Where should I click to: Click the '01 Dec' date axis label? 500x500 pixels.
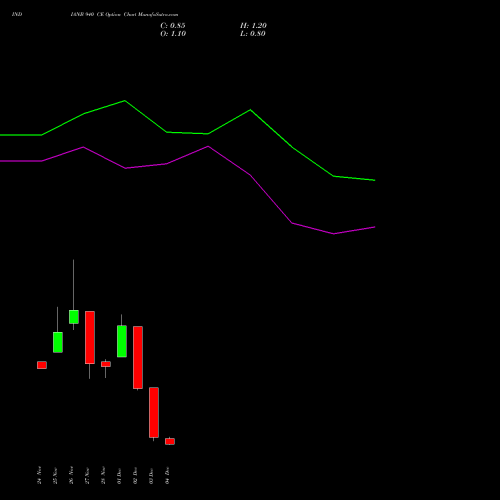120,476
